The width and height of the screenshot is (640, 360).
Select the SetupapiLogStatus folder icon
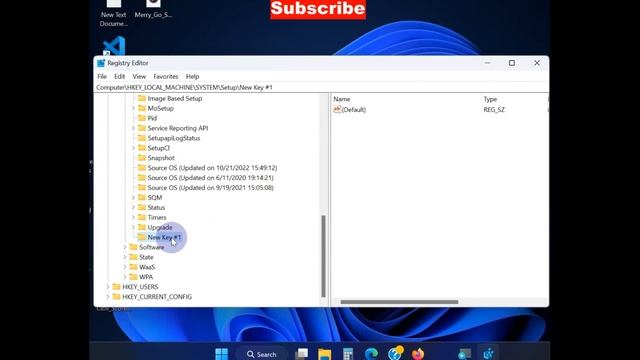pos(142,138)
